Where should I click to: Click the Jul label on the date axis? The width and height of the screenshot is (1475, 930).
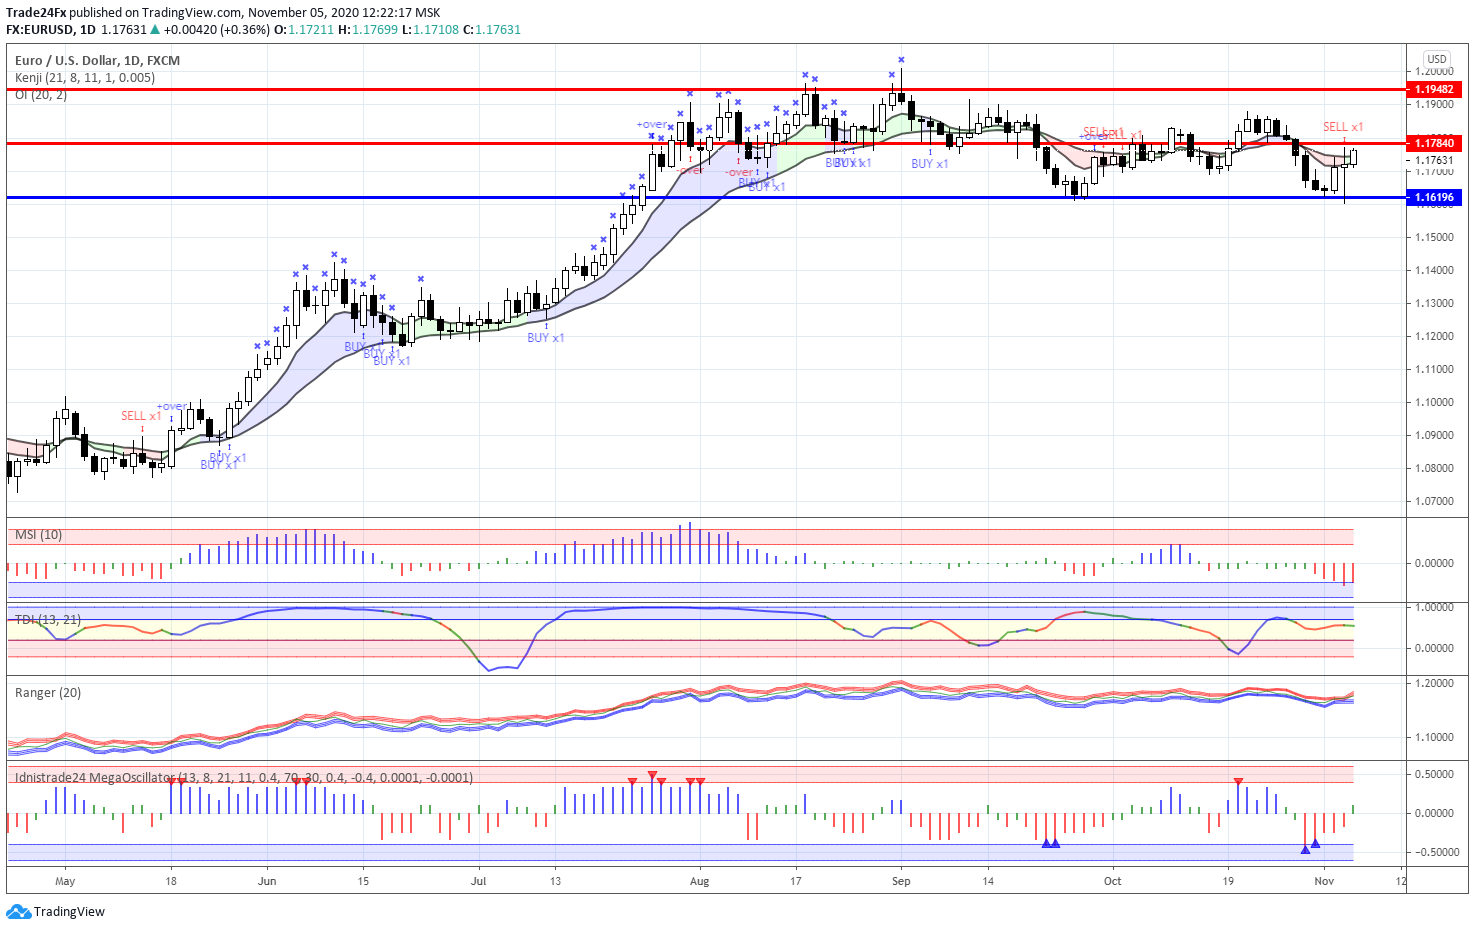[478, 881]
